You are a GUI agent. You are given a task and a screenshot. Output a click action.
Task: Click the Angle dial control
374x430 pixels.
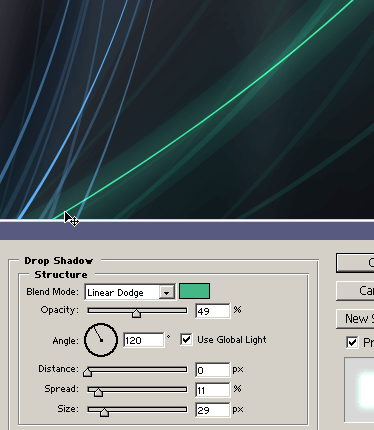(x=101, y=340)
